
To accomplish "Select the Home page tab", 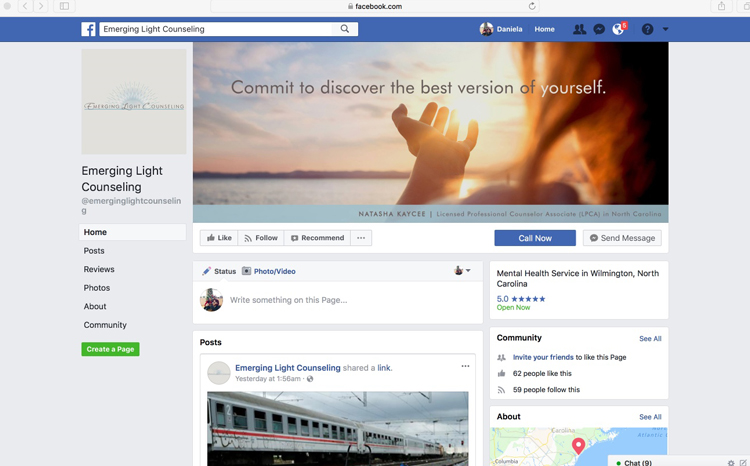I will coord(132,232).
